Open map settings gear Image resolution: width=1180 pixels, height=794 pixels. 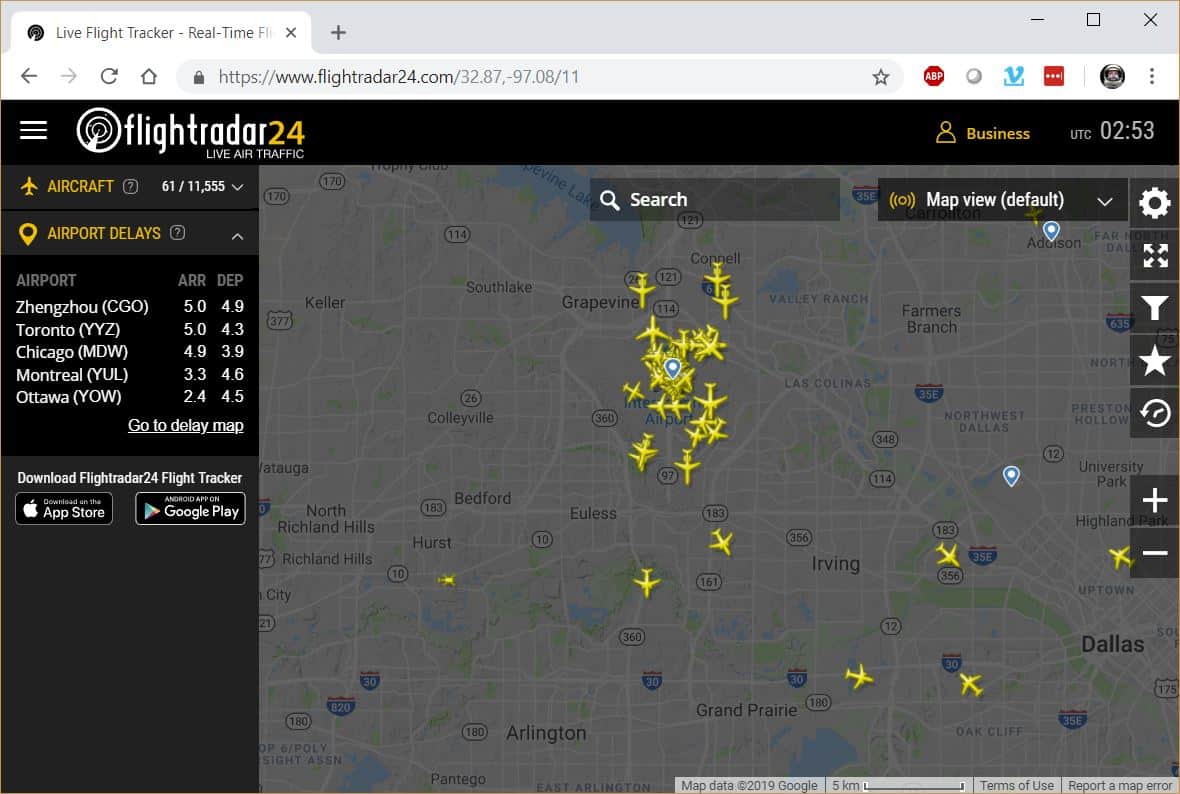pyautogui.click(x=1154, y=202)
